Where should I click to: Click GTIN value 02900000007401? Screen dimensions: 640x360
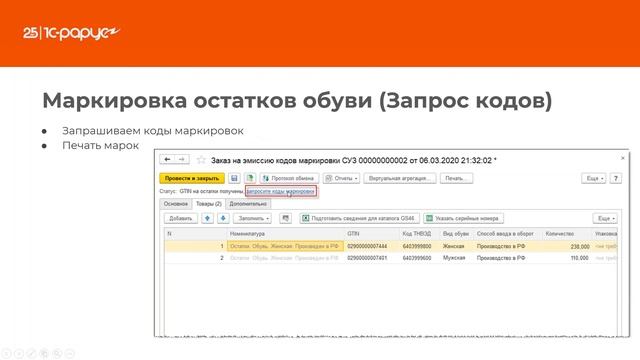coord(367,258)
